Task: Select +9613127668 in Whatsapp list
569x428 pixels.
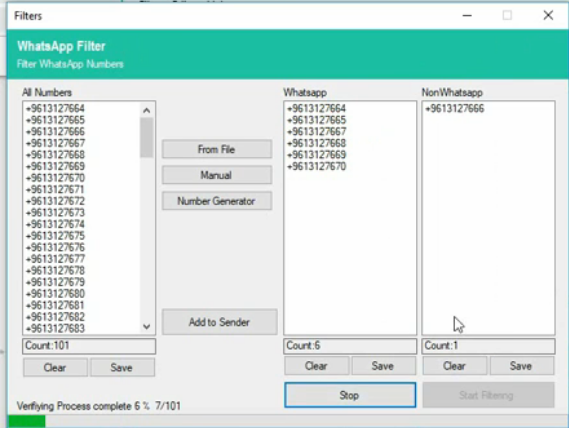Action: pyautogui.click(x=316, y=143)
